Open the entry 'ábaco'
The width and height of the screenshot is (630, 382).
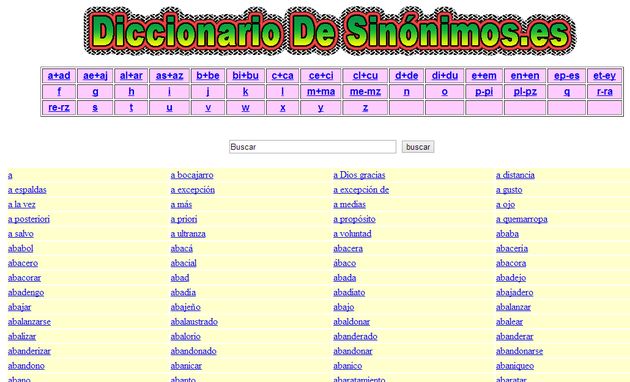point(345,263)
